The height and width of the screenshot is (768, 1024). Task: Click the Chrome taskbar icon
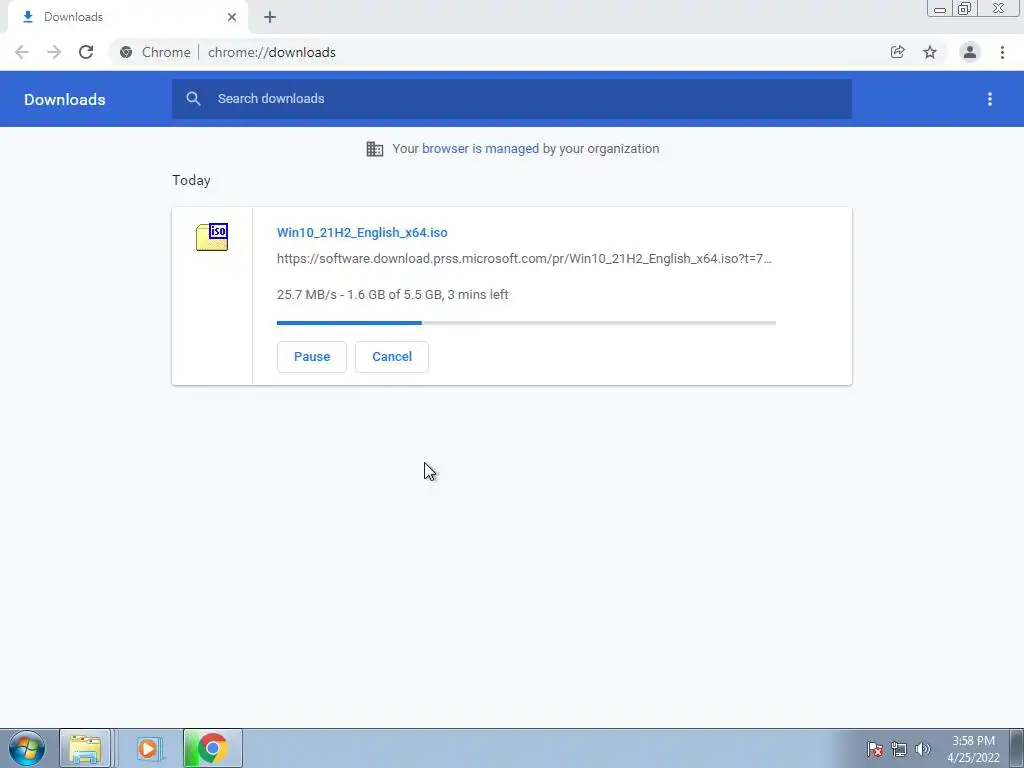click(213, 748)
